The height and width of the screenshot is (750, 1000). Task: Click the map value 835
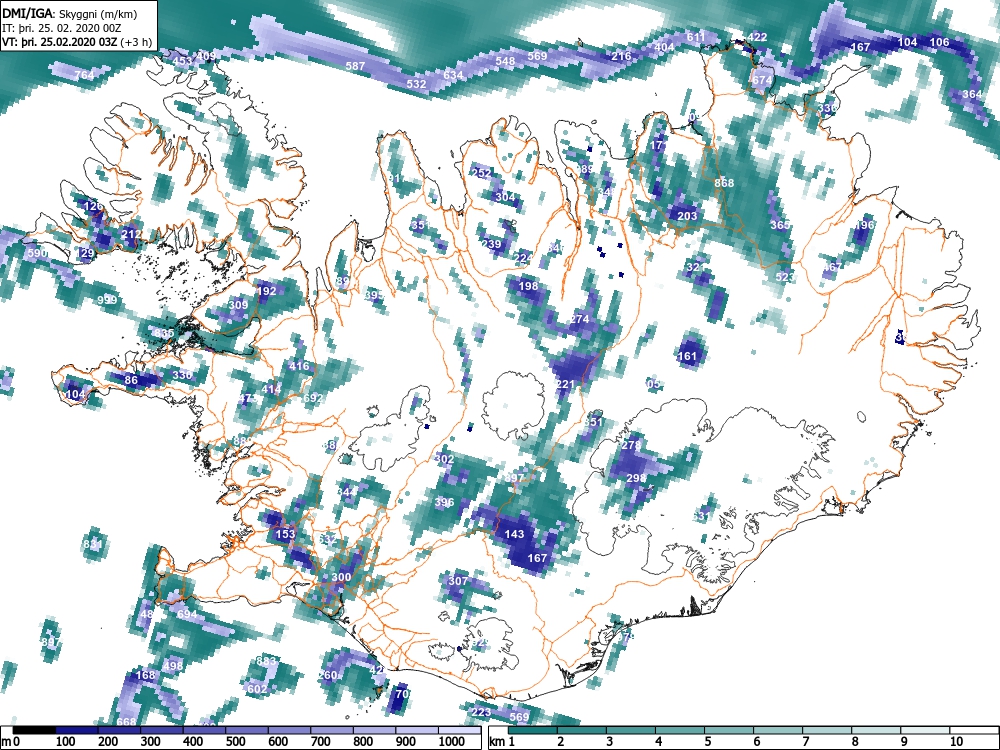click(164, 334)
